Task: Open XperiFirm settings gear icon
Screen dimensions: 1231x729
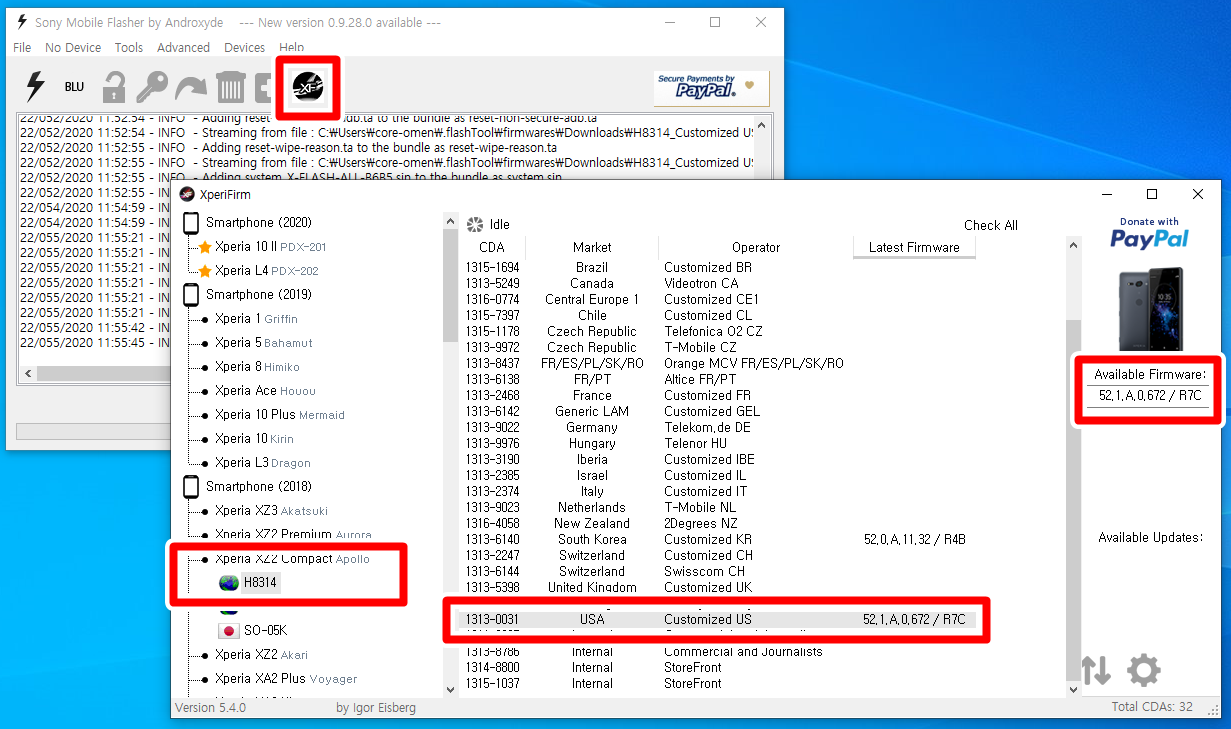Action: click(1144, 670)
